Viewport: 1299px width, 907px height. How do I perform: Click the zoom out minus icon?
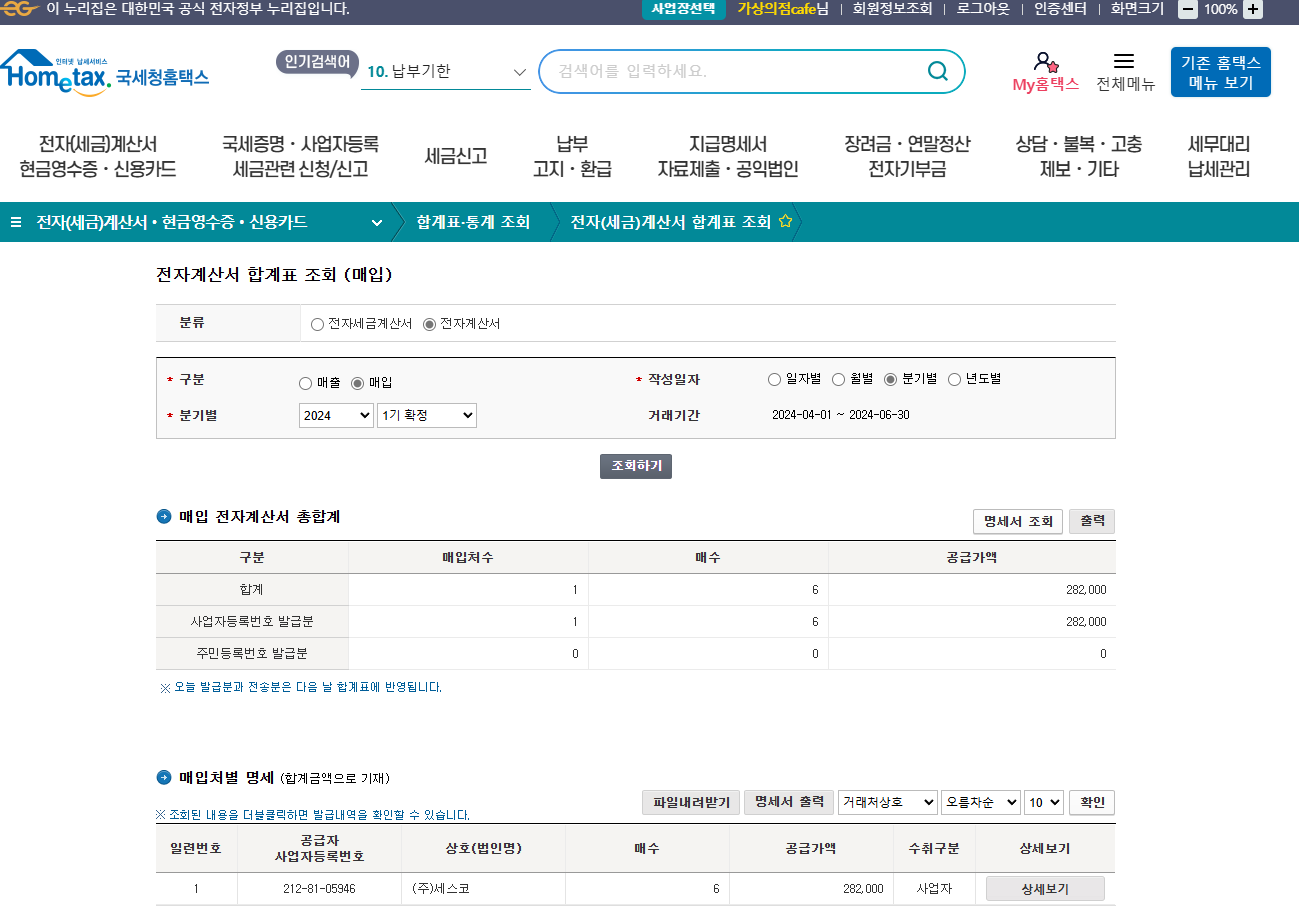pos(1188,9)
